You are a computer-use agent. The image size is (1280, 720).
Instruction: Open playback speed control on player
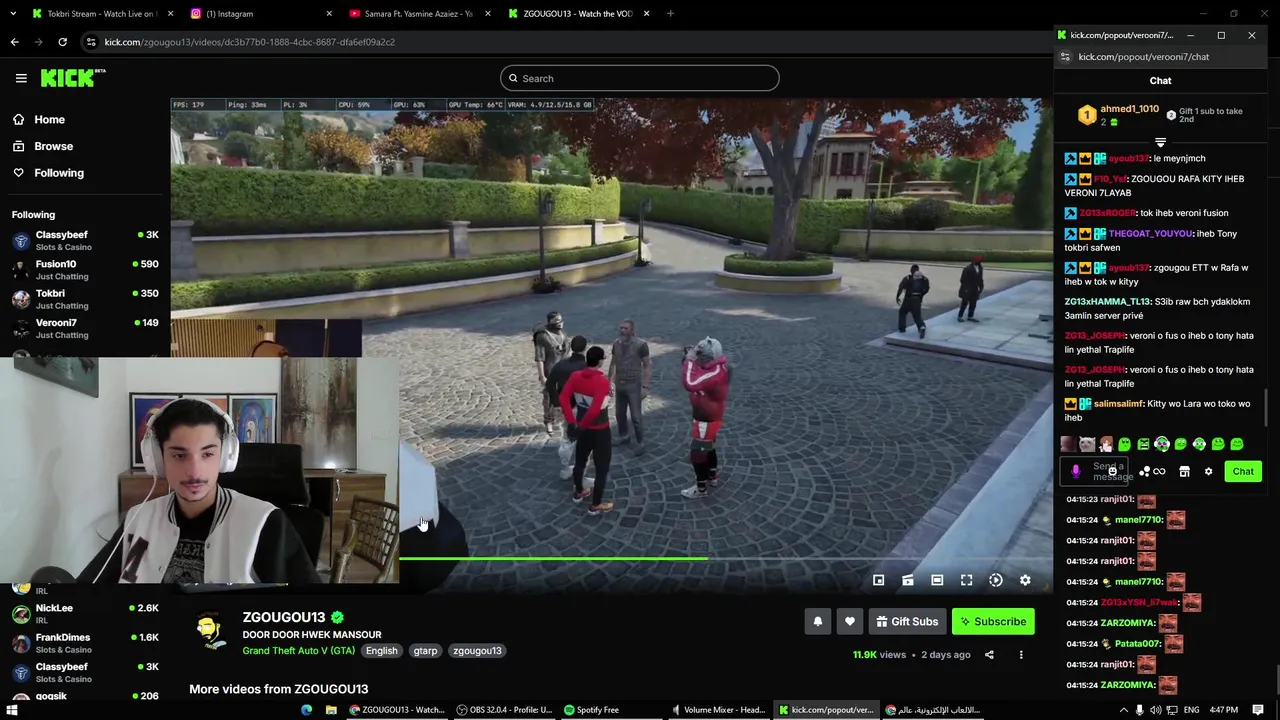coord(996,580)
